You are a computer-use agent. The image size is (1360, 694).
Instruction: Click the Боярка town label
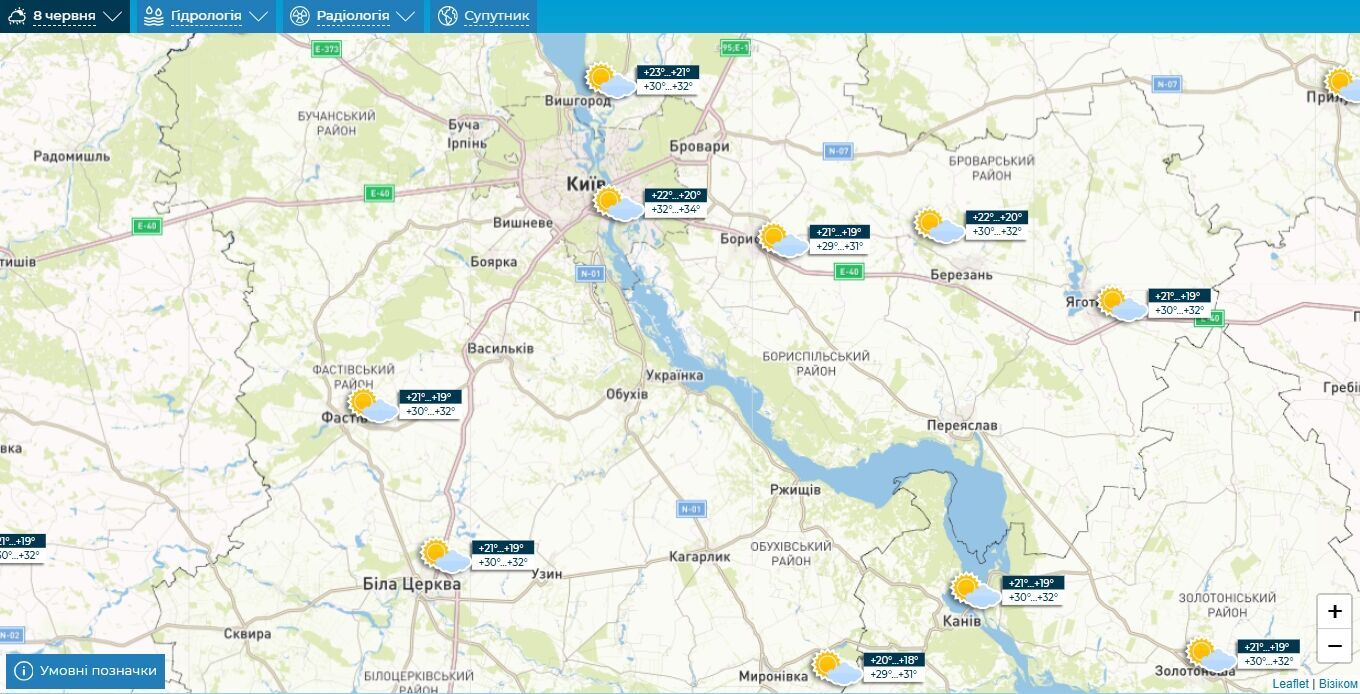(x=494, y=262)
